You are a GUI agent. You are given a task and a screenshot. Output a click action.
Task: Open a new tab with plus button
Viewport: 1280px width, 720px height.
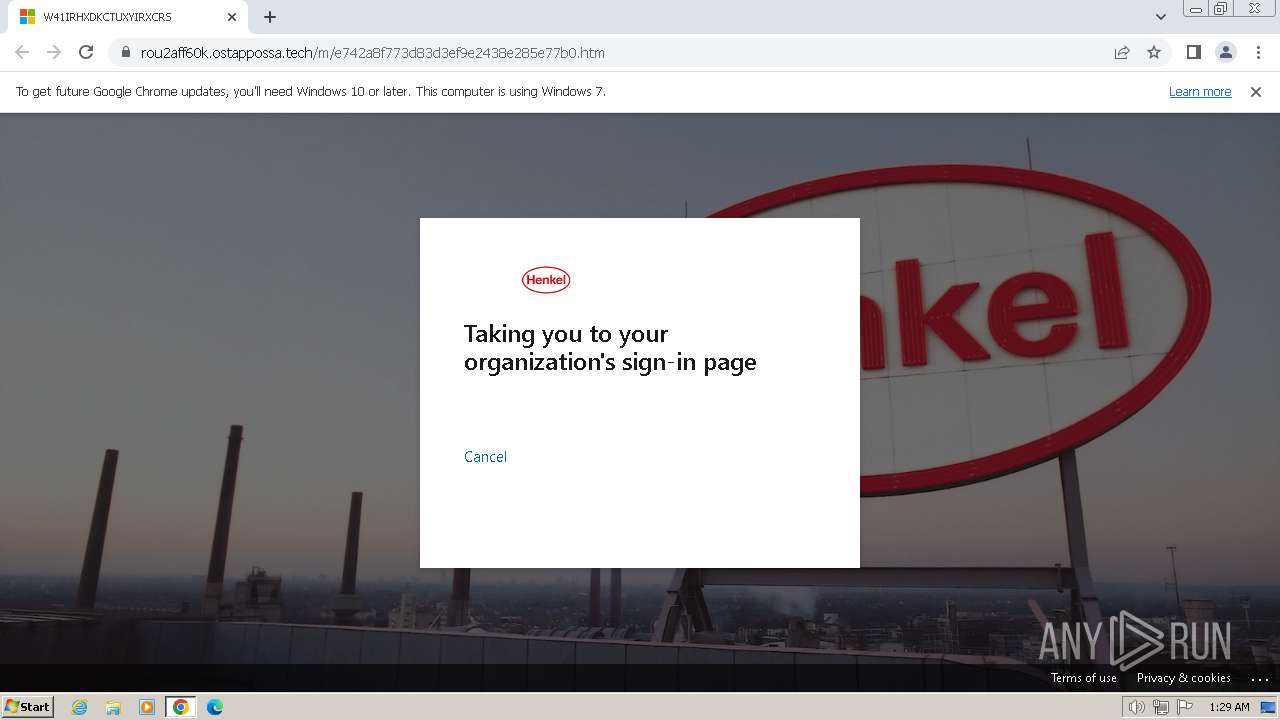[x=270, y=17]
